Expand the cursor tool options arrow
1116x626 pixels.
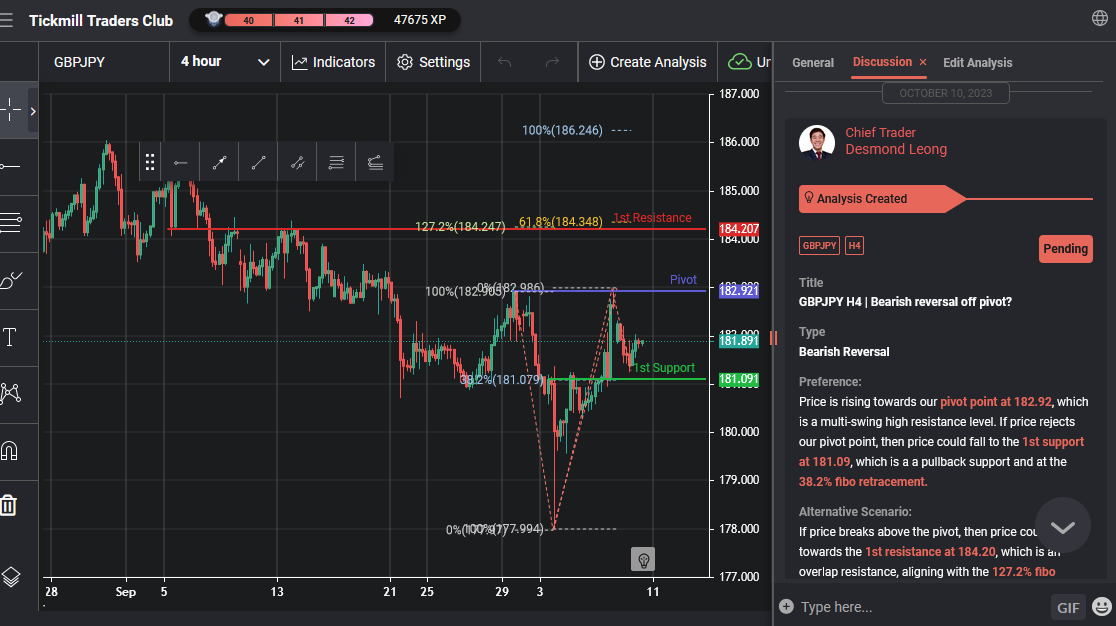tap(33, 111)
